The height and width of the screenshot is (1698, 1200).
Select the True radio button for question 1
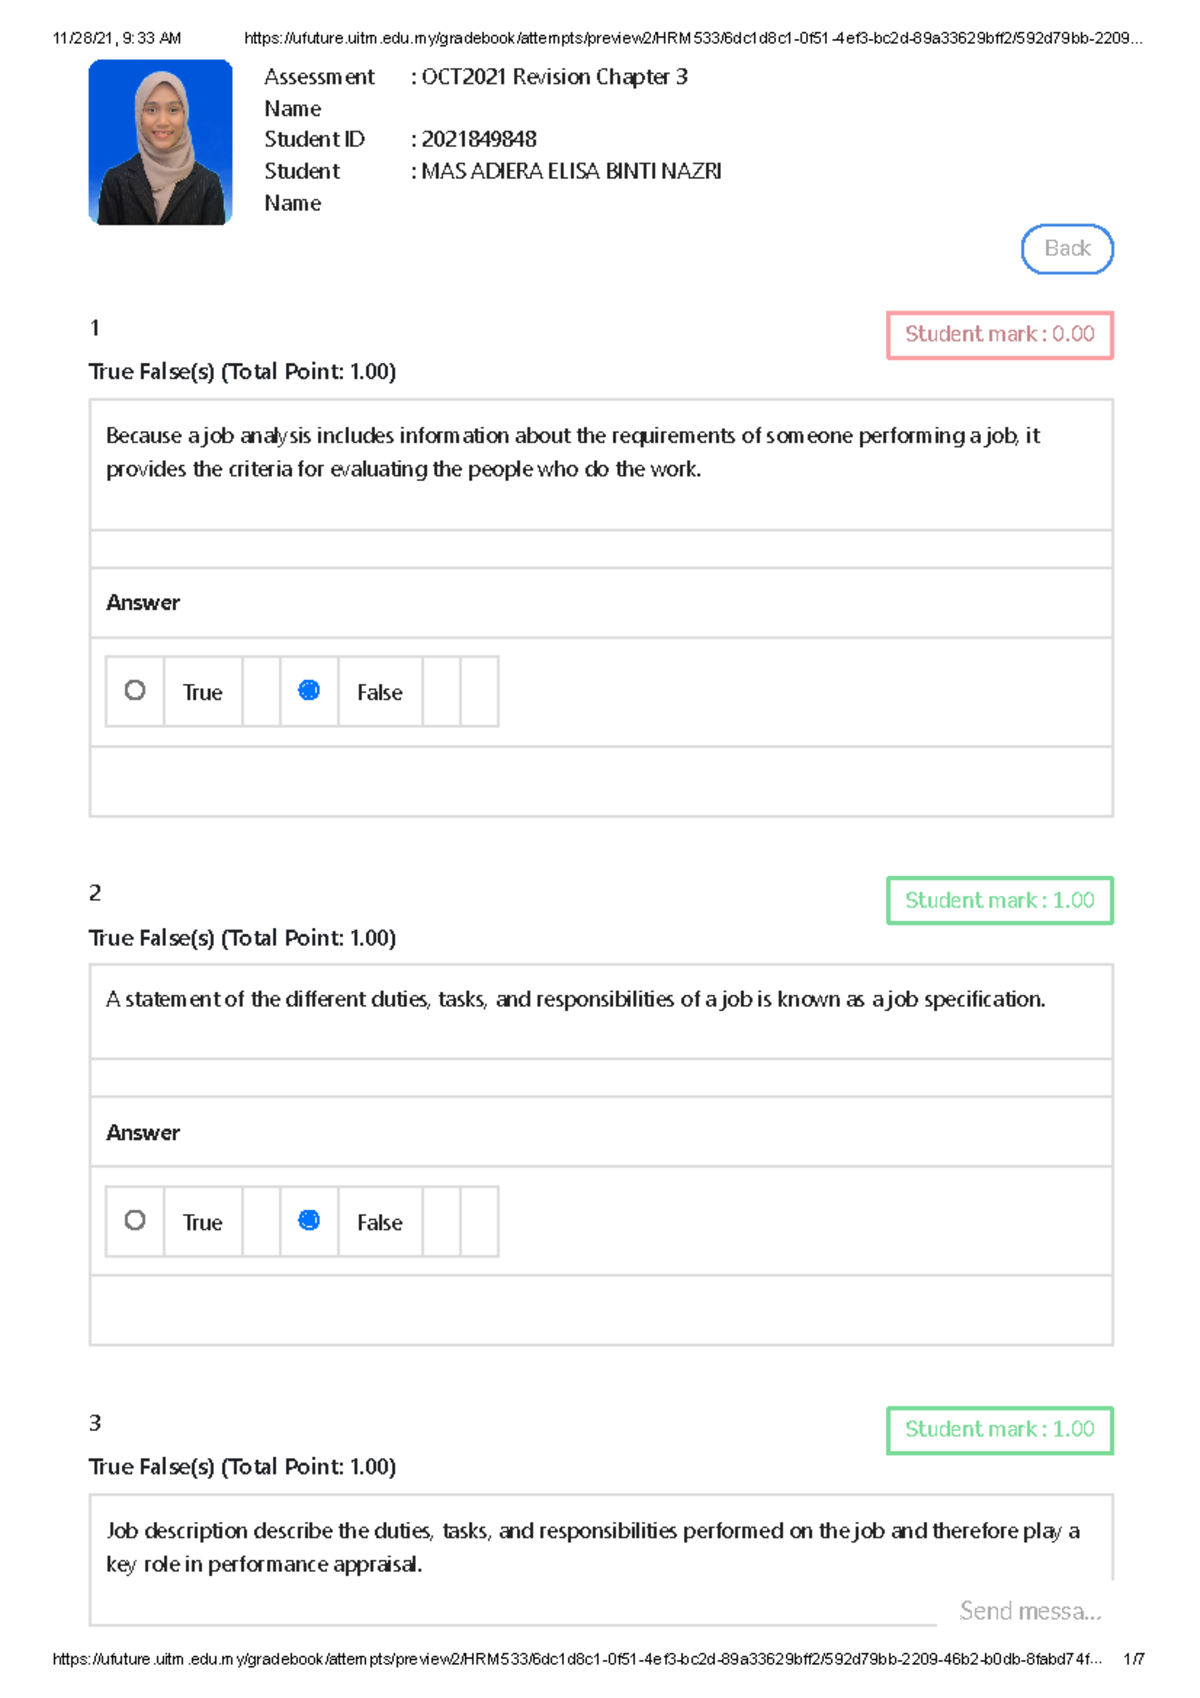pos(136,690)
